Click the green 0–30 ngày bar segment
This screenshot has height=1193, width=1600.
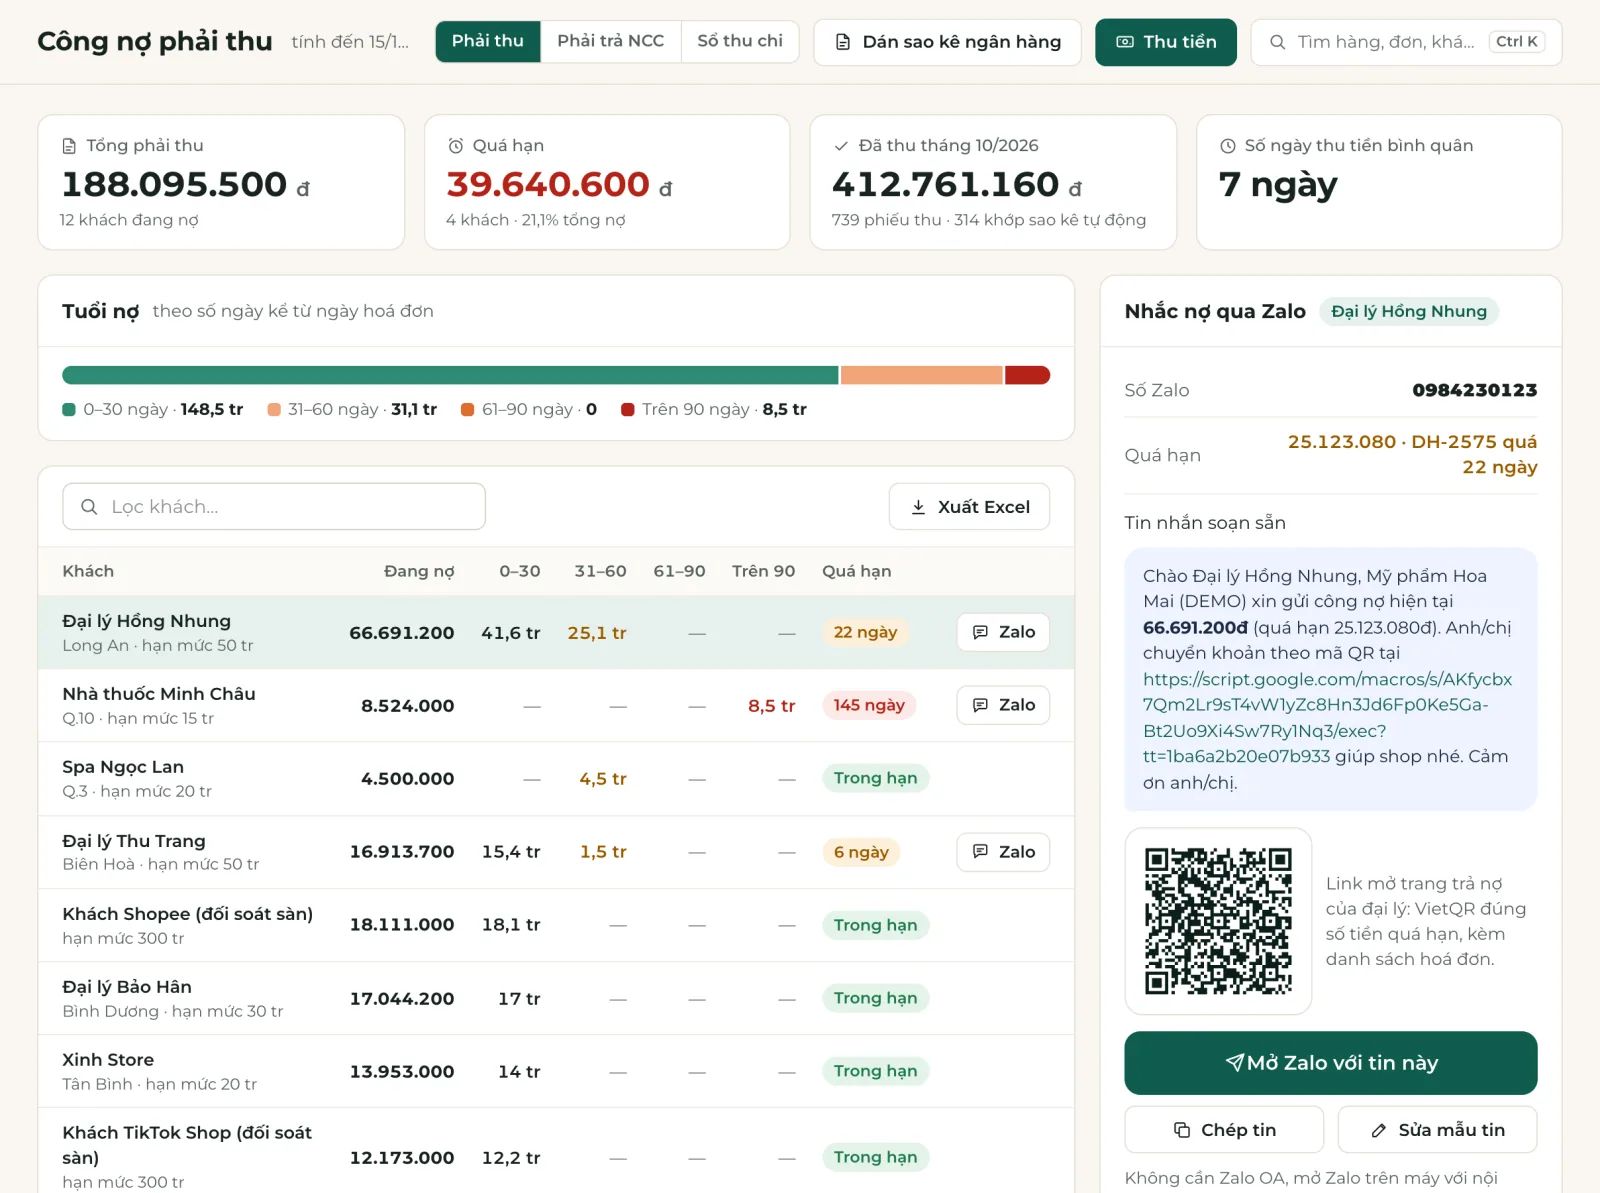coord(450,375)
